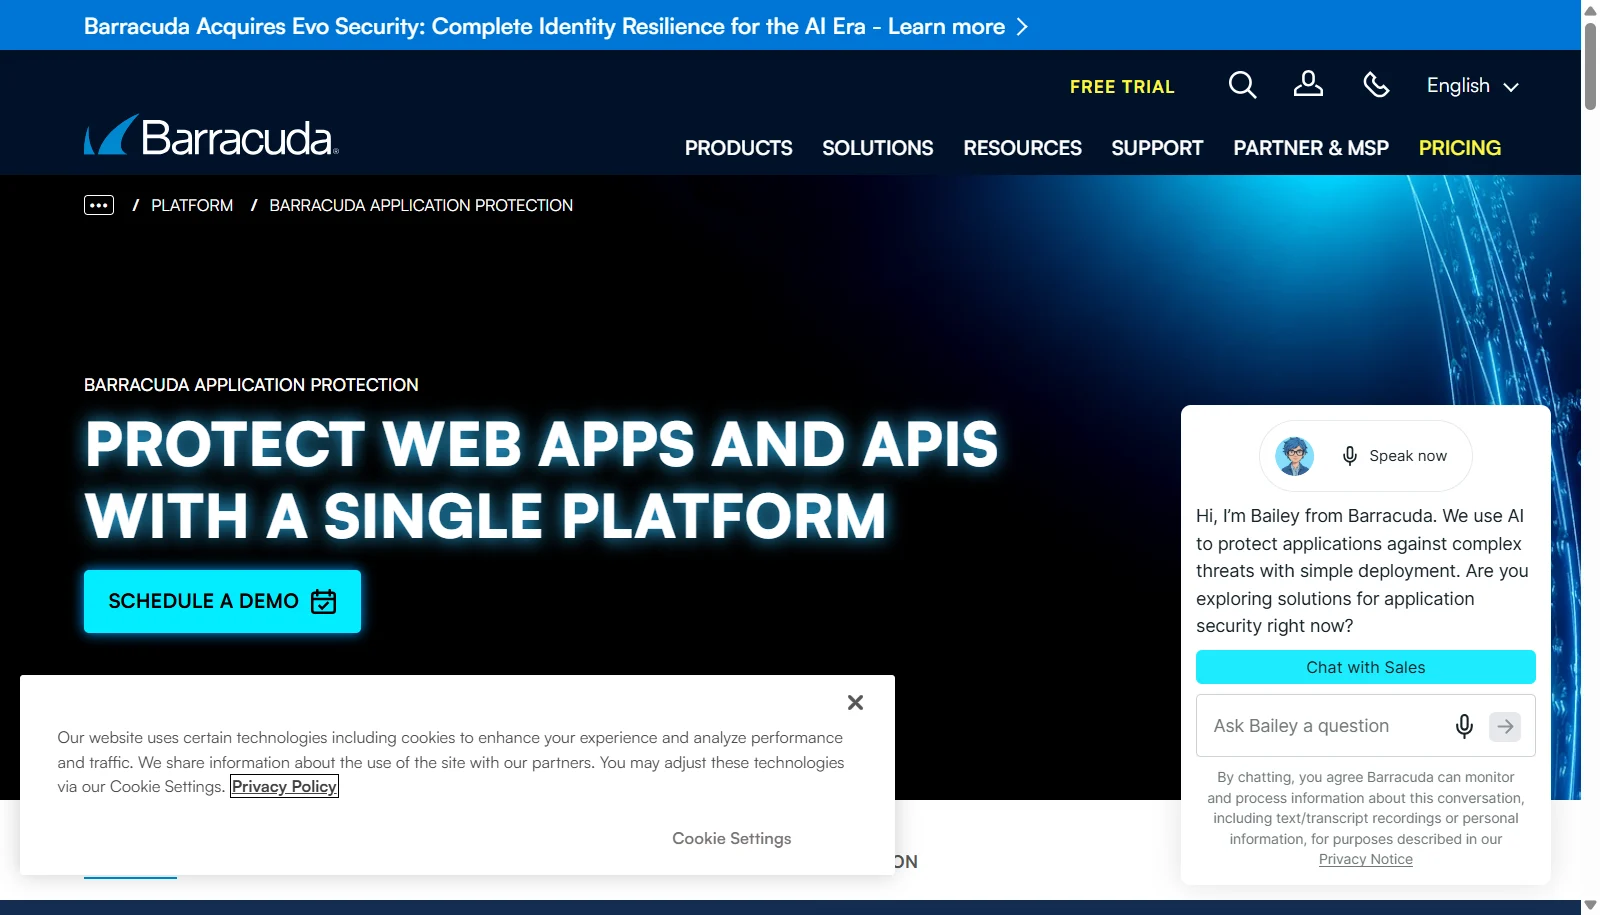Click the Chat with Sales button
Image resolution: width=1600 pixels, height=915 pixels.
[x=1365, y=667]
